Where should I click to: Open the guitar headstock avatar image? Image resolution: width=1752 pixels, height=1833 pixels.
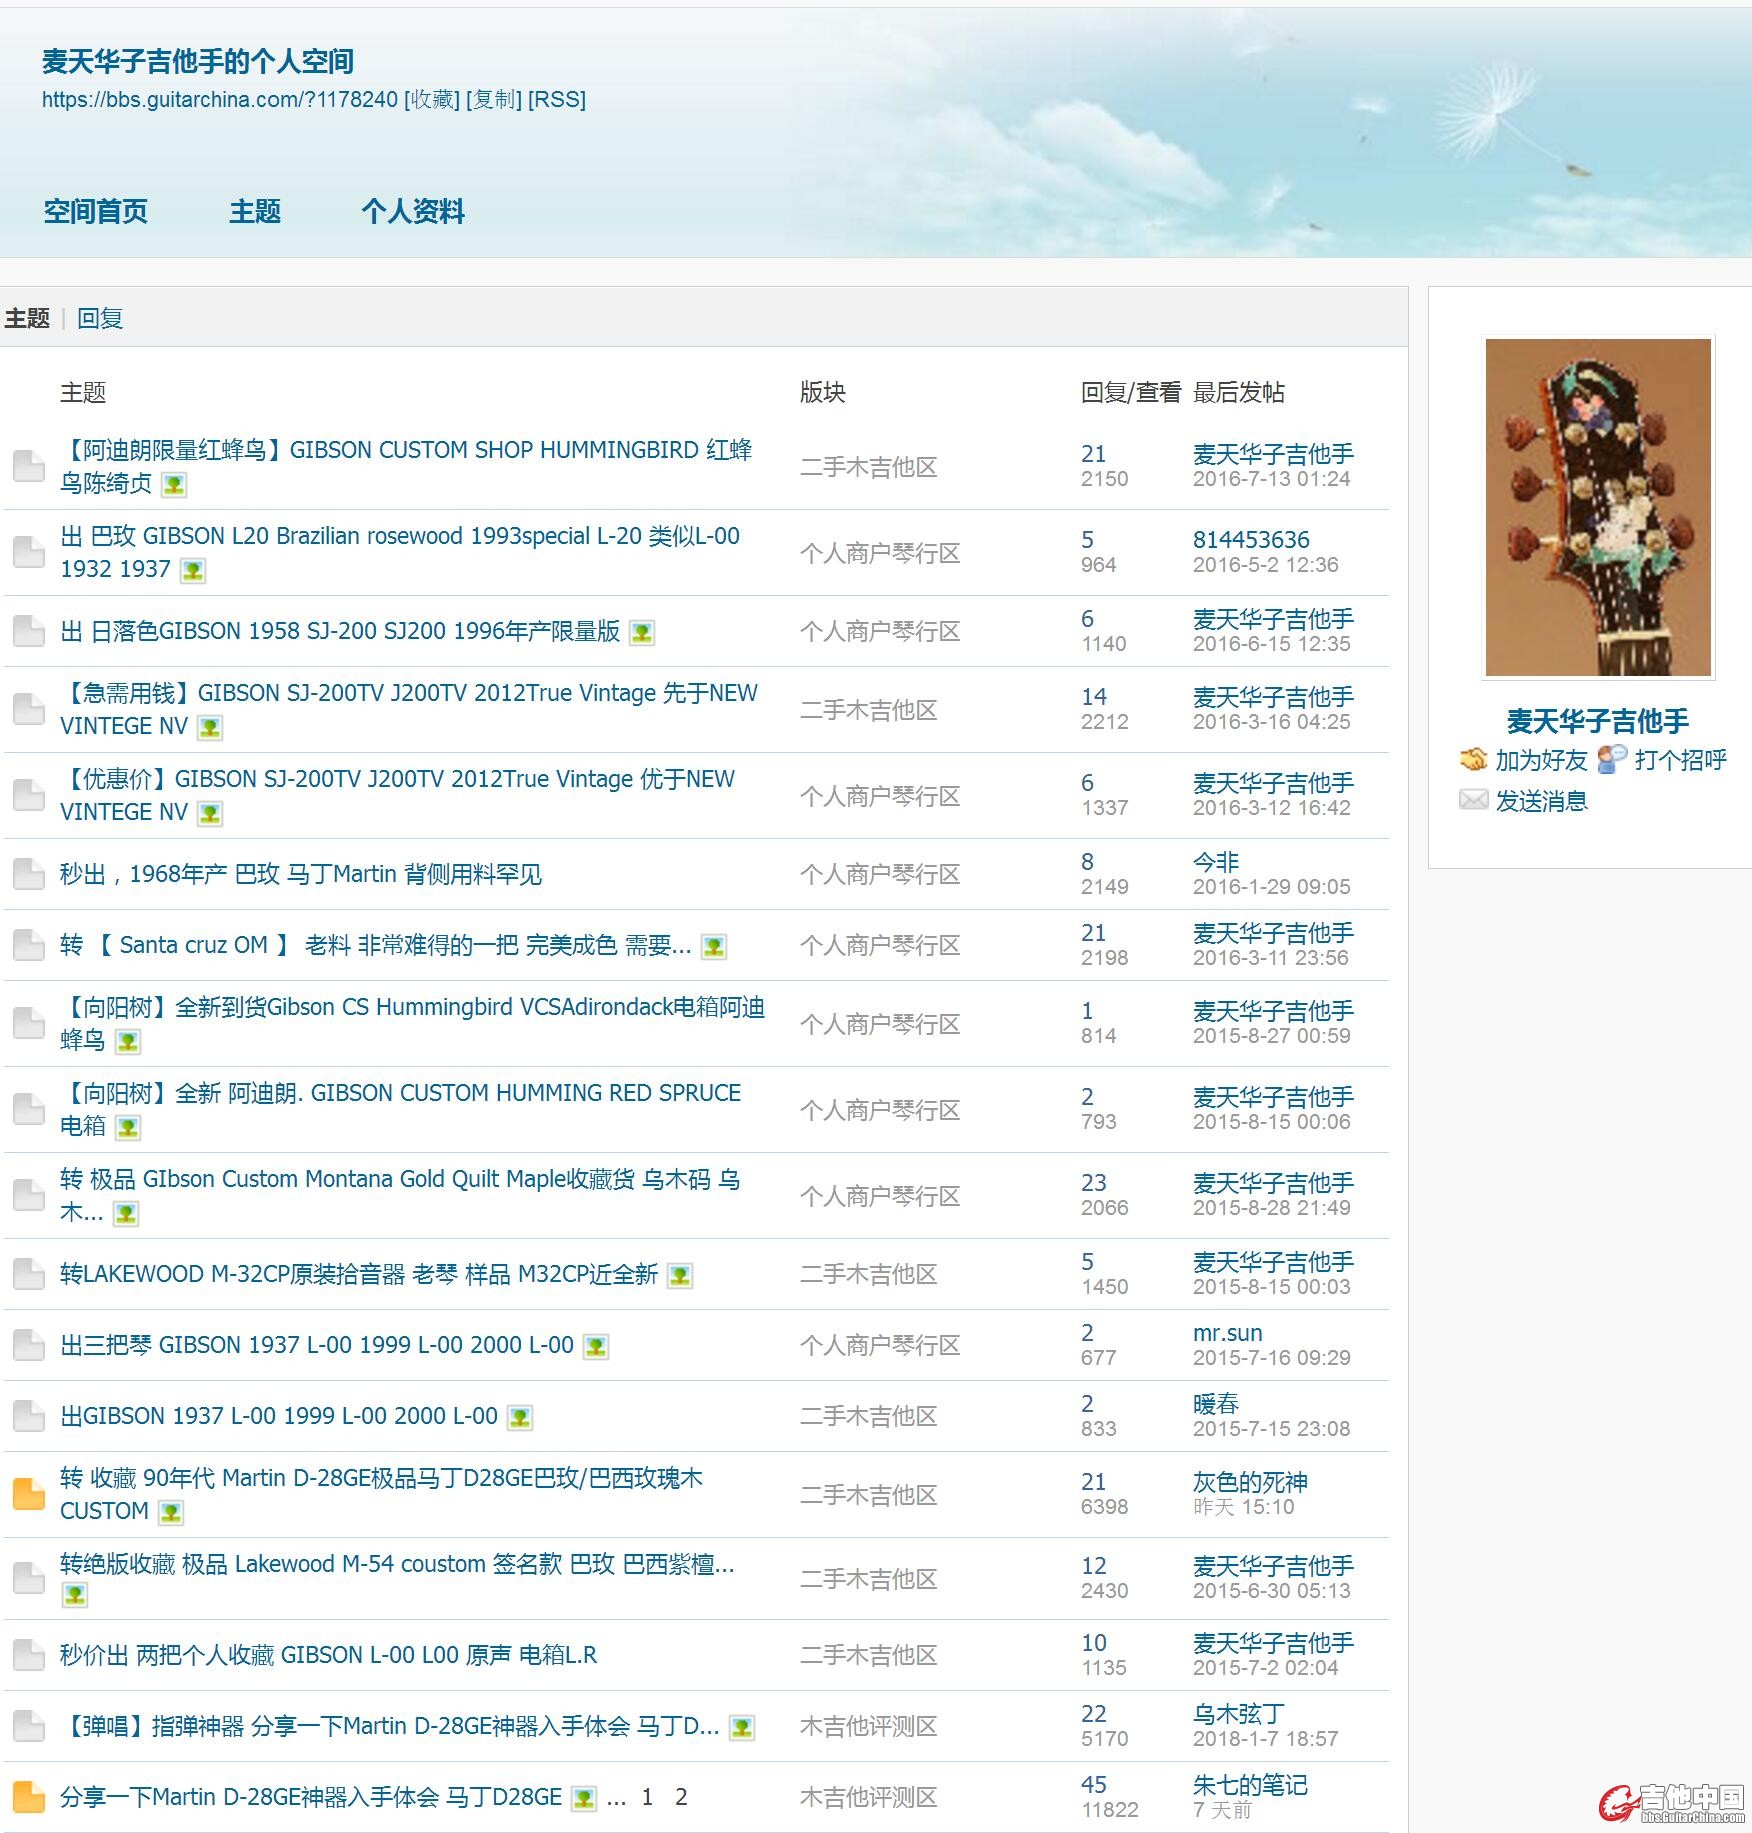coord(1598,507)
